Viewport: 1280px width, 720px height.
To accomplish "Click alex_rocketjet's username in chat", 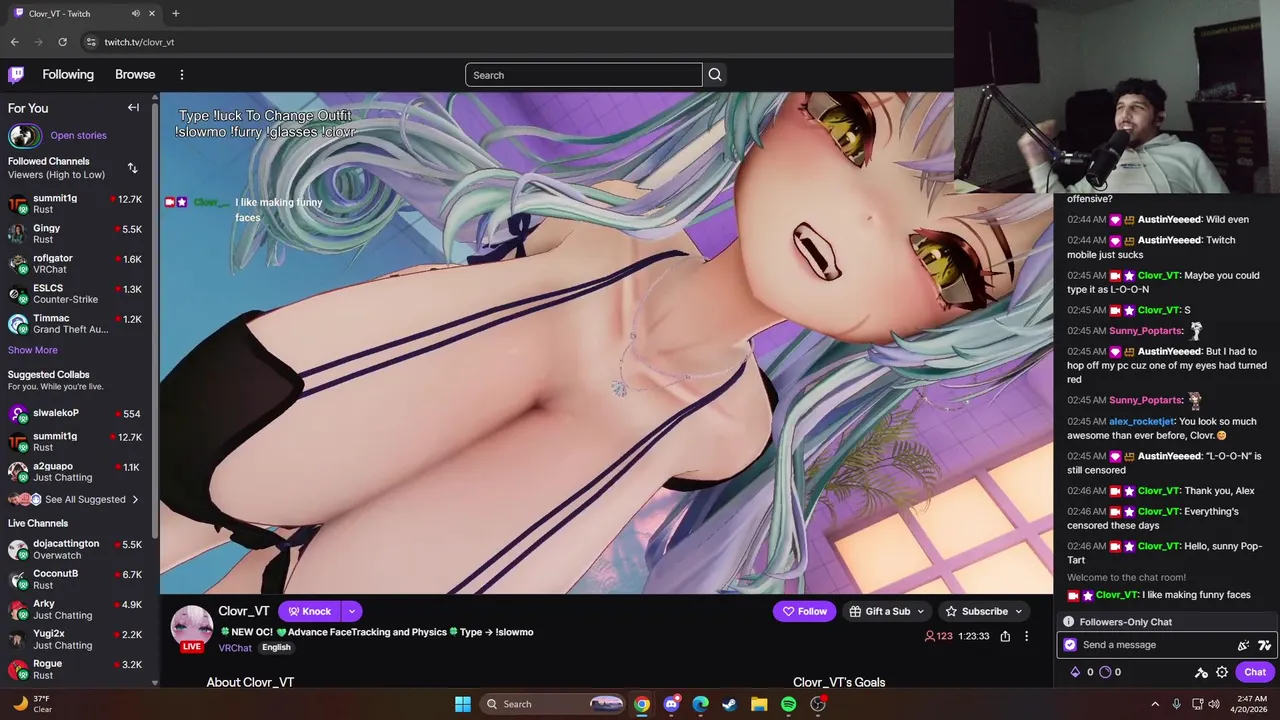I will 1141,422.
